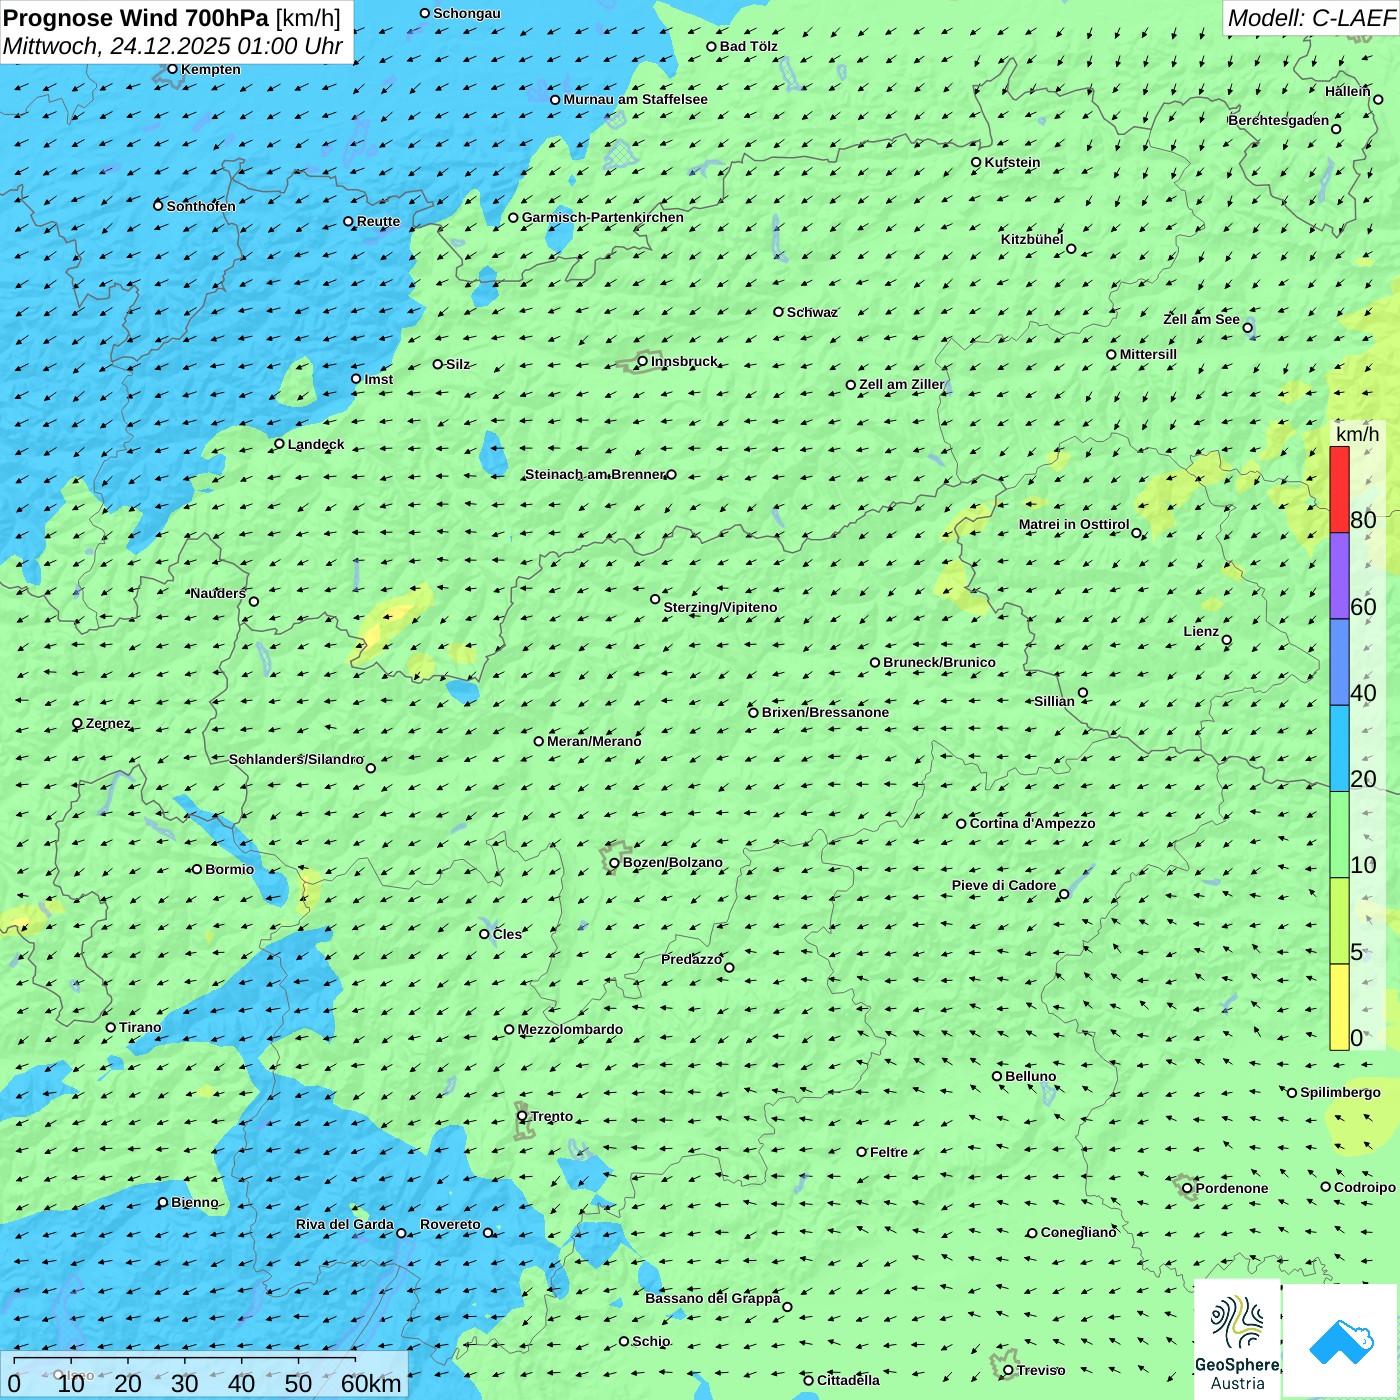The width and height of the screenshot is (1400, 1400).
Task: Click the Belluno city marker
Action: pos(997,1076)
